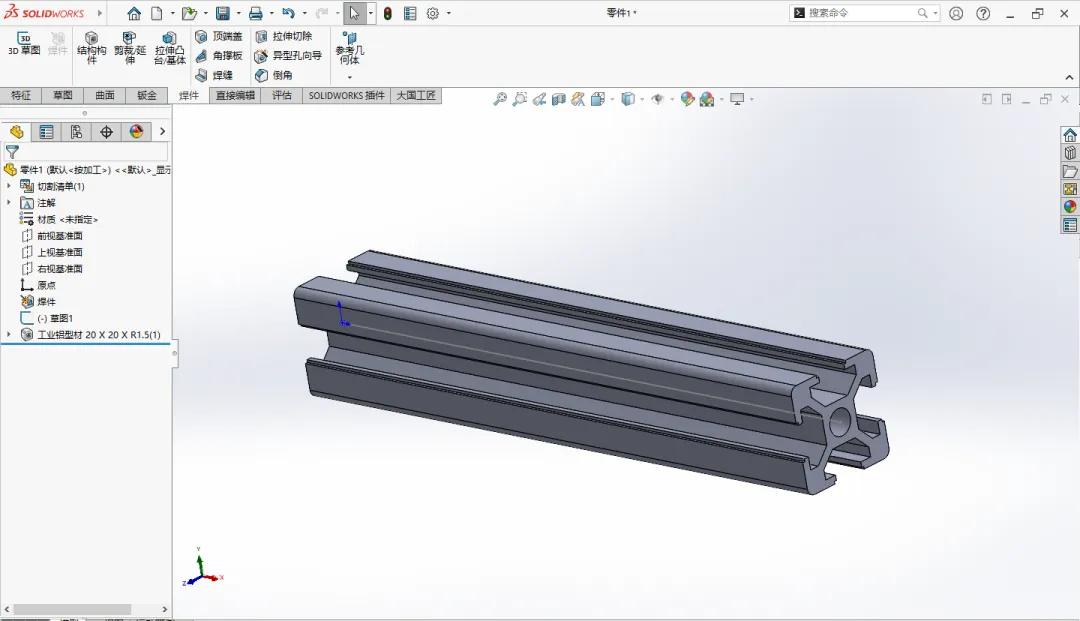
Task: Open the Options gear icon
Action: [x=433, y=13]
